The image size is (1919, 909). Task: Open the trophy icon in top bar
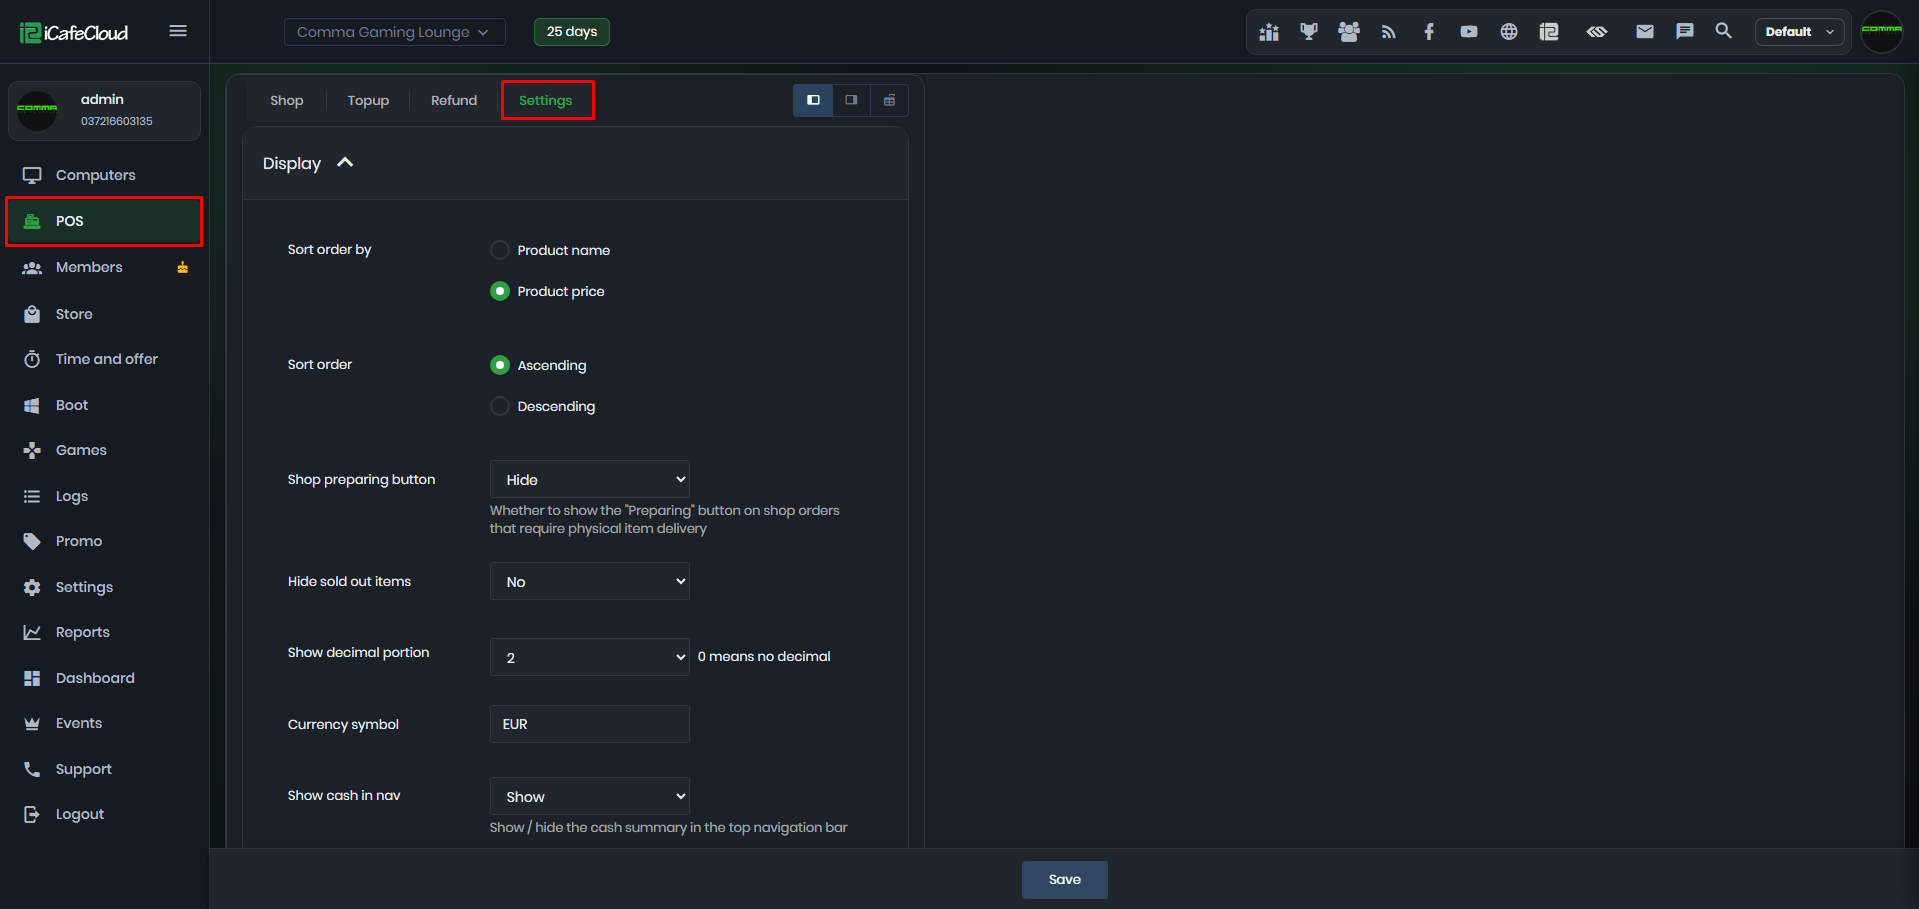click(1308, 32)
